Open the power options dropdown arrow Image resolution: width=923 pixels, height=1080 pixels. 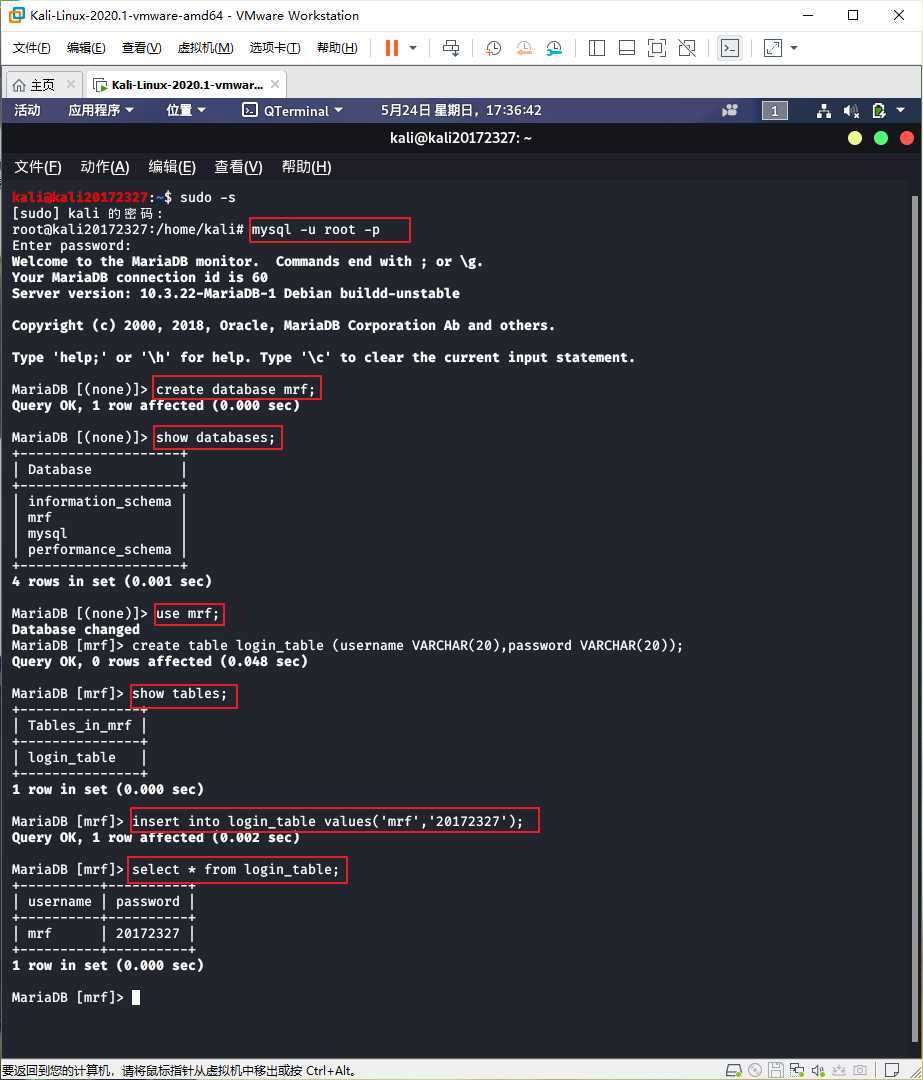(x=413, y=48)
